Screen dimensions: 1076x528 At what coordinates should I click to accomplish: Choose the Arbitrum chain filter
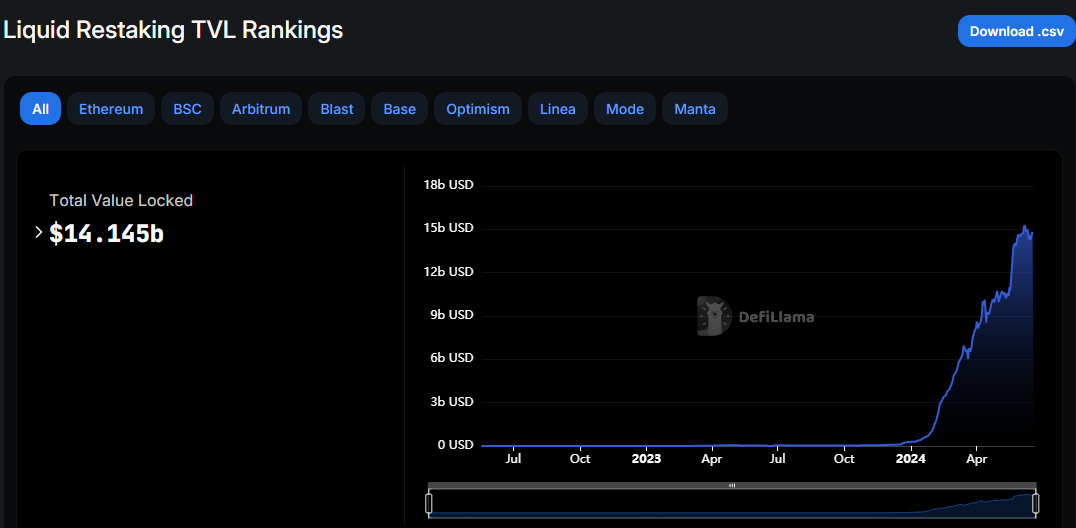[261, 109]
